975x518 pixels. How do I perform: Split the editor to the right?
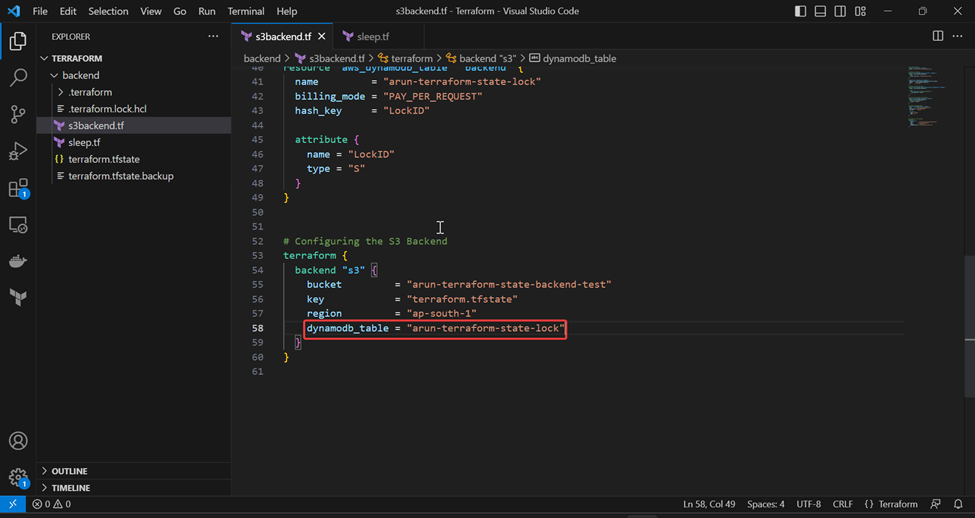tap(938, 36)
